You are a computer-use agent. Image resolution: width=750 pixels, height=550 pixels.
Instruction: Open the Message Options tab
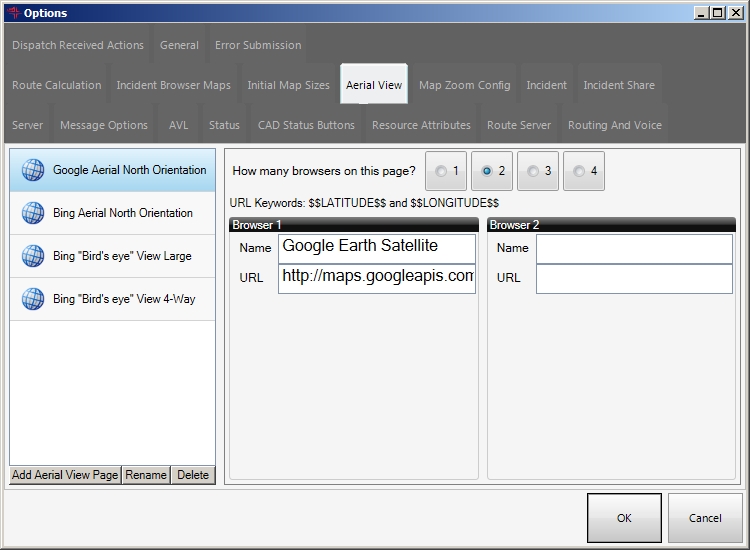pyautogui.click(x=104, y=125)
